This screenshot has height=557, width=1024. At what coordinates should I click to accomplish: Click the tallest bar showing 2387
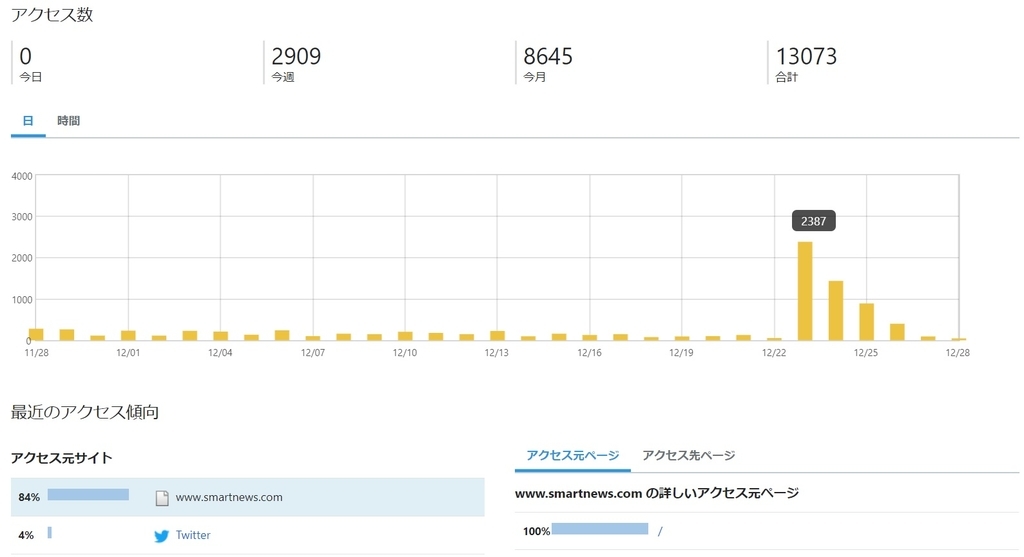805,291
